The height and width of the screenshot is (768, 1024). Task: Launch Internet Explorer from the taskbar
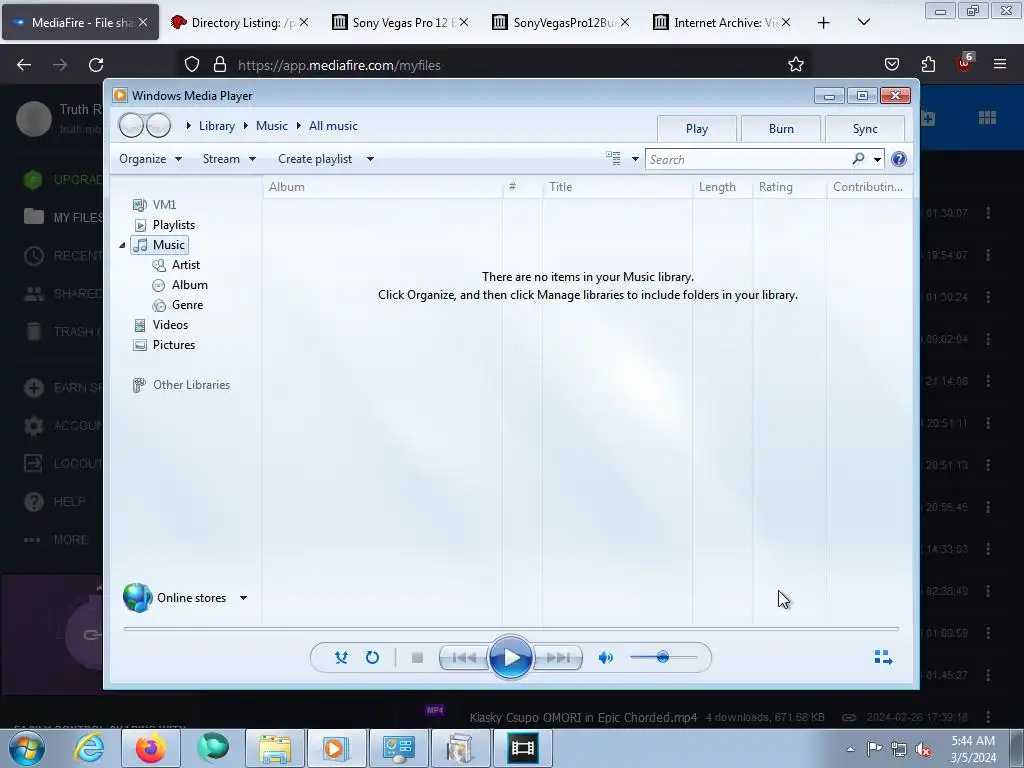[x=89, y=748]
